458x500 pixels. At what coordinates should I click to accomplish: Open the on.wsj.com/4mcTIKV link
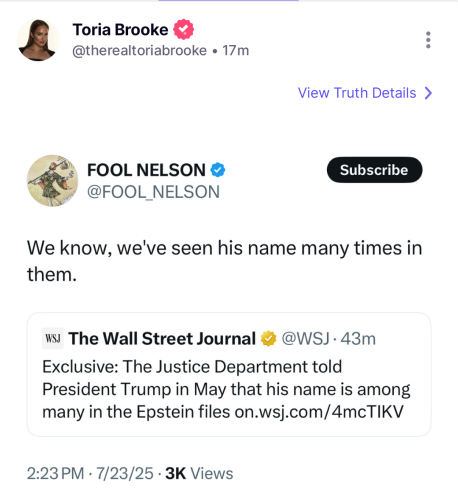(x=319, y=411)
